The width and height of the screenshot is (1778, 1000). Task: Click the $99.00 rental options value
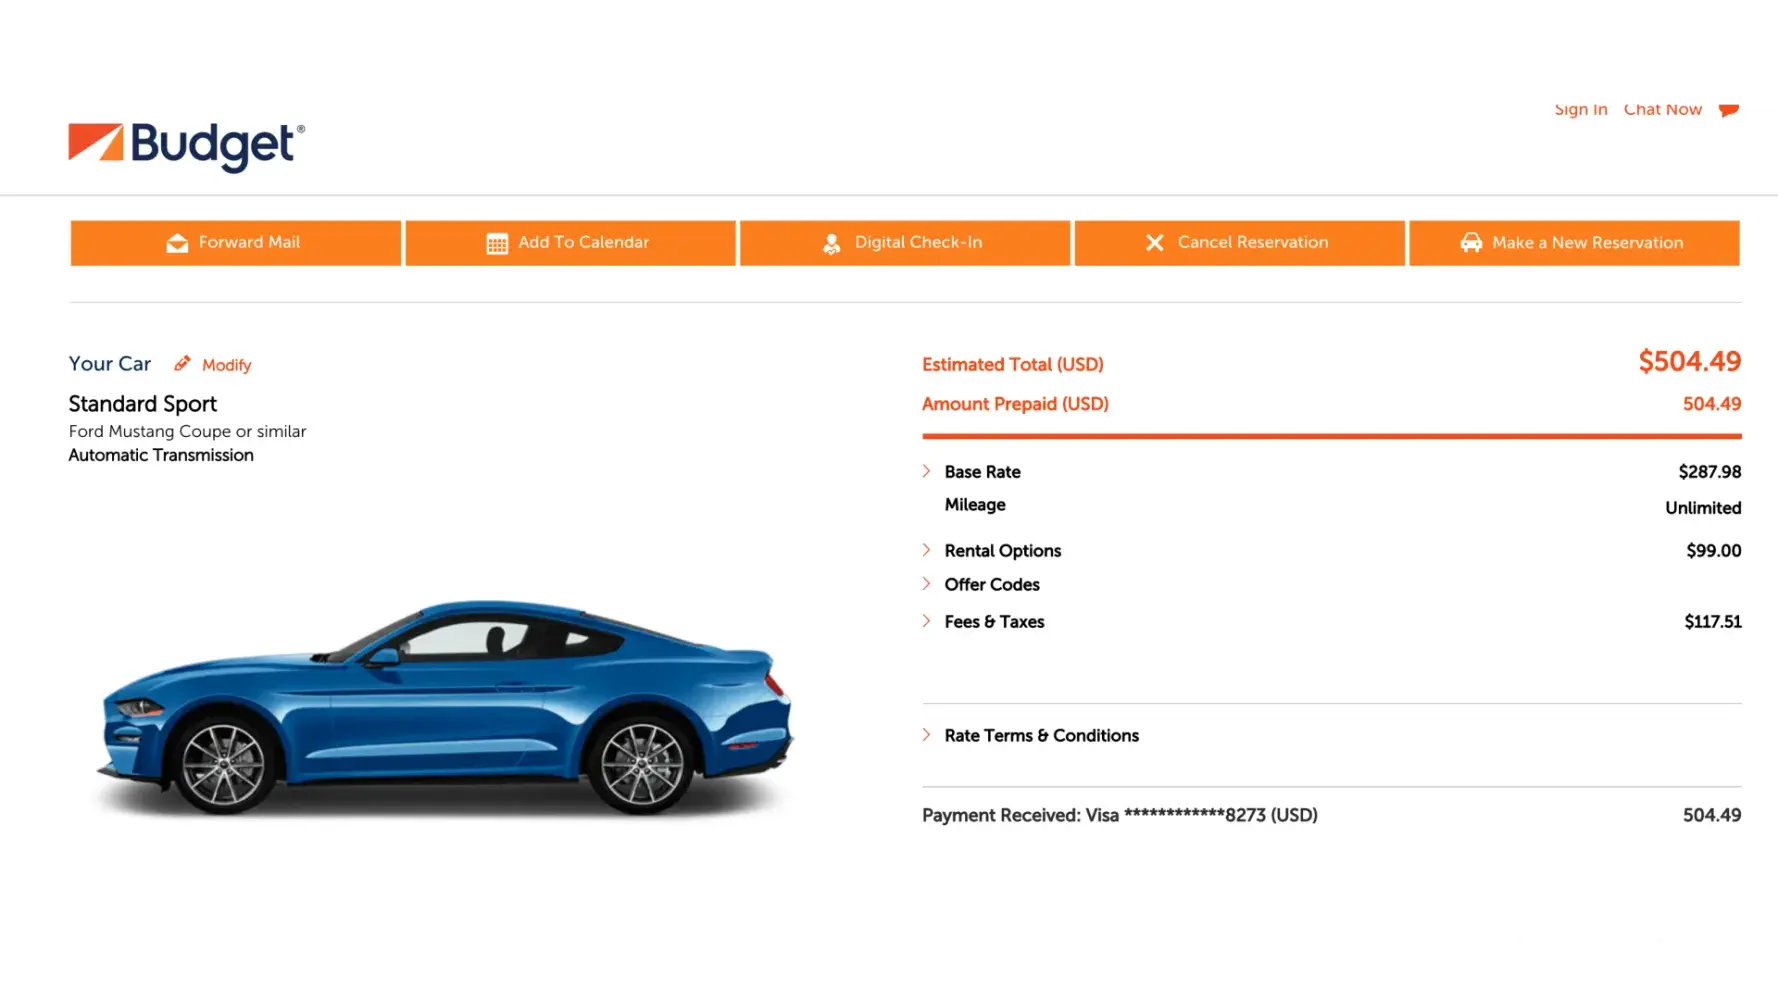[x=1714, y=551]
